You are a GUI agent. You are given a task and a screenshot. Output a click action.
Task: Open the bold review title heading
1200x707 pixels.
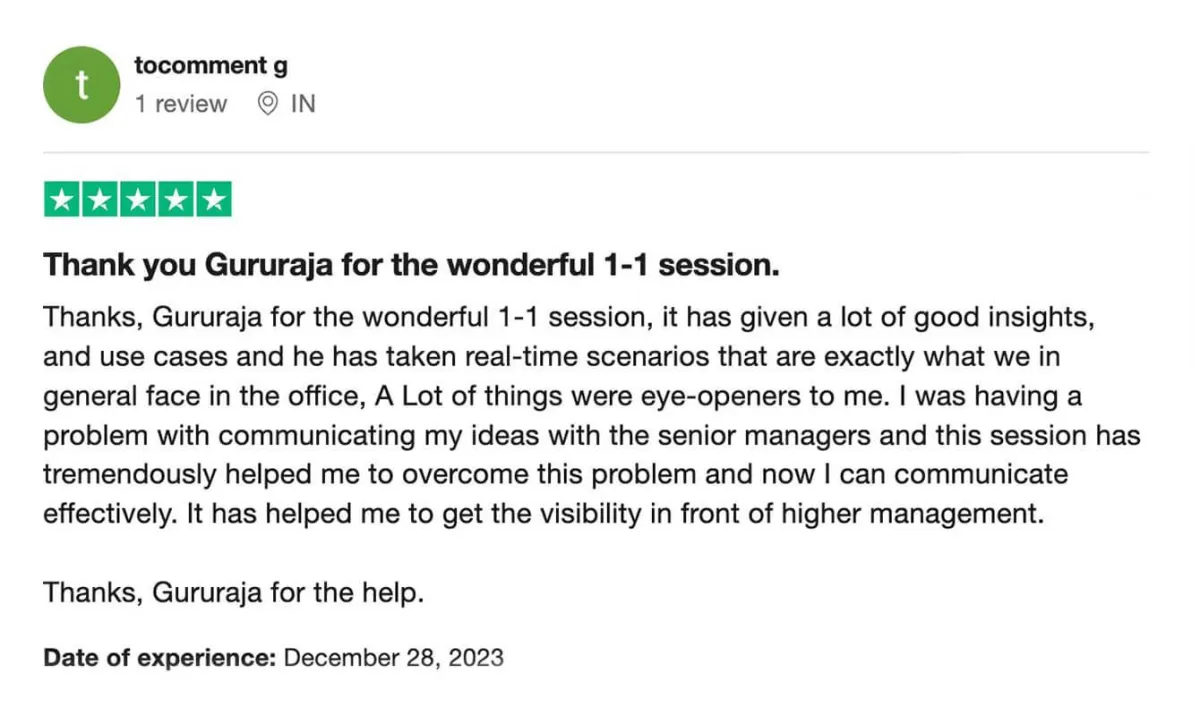411,266
